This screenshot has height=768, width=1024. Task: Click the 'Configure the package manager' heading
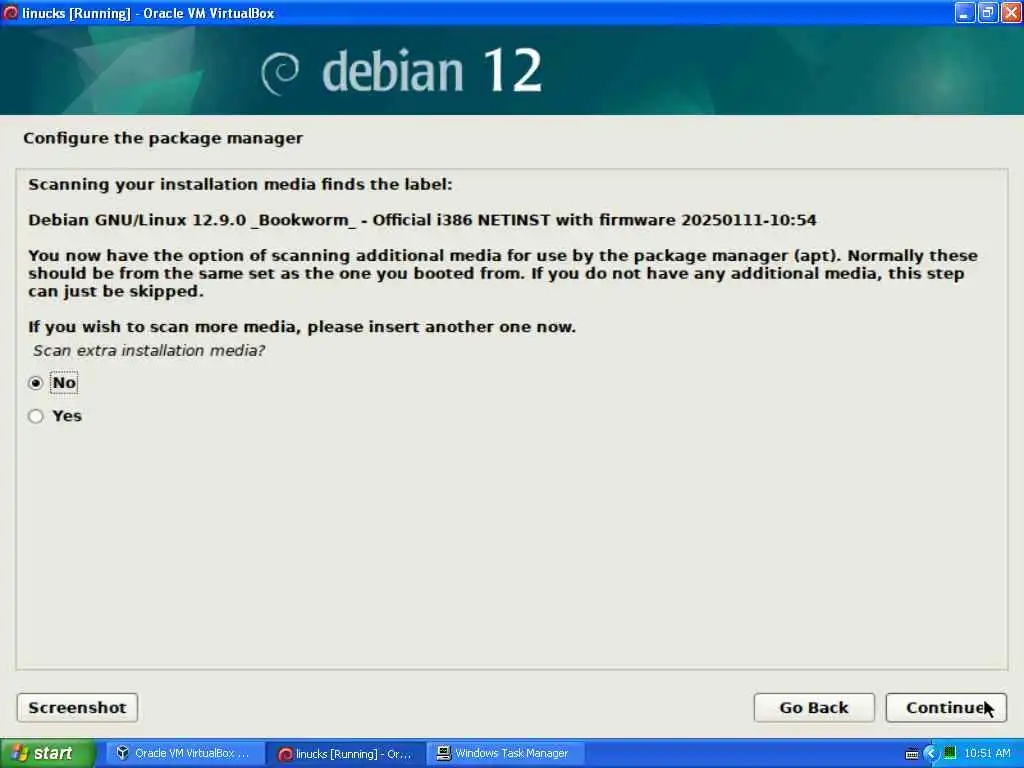(163, 138)
